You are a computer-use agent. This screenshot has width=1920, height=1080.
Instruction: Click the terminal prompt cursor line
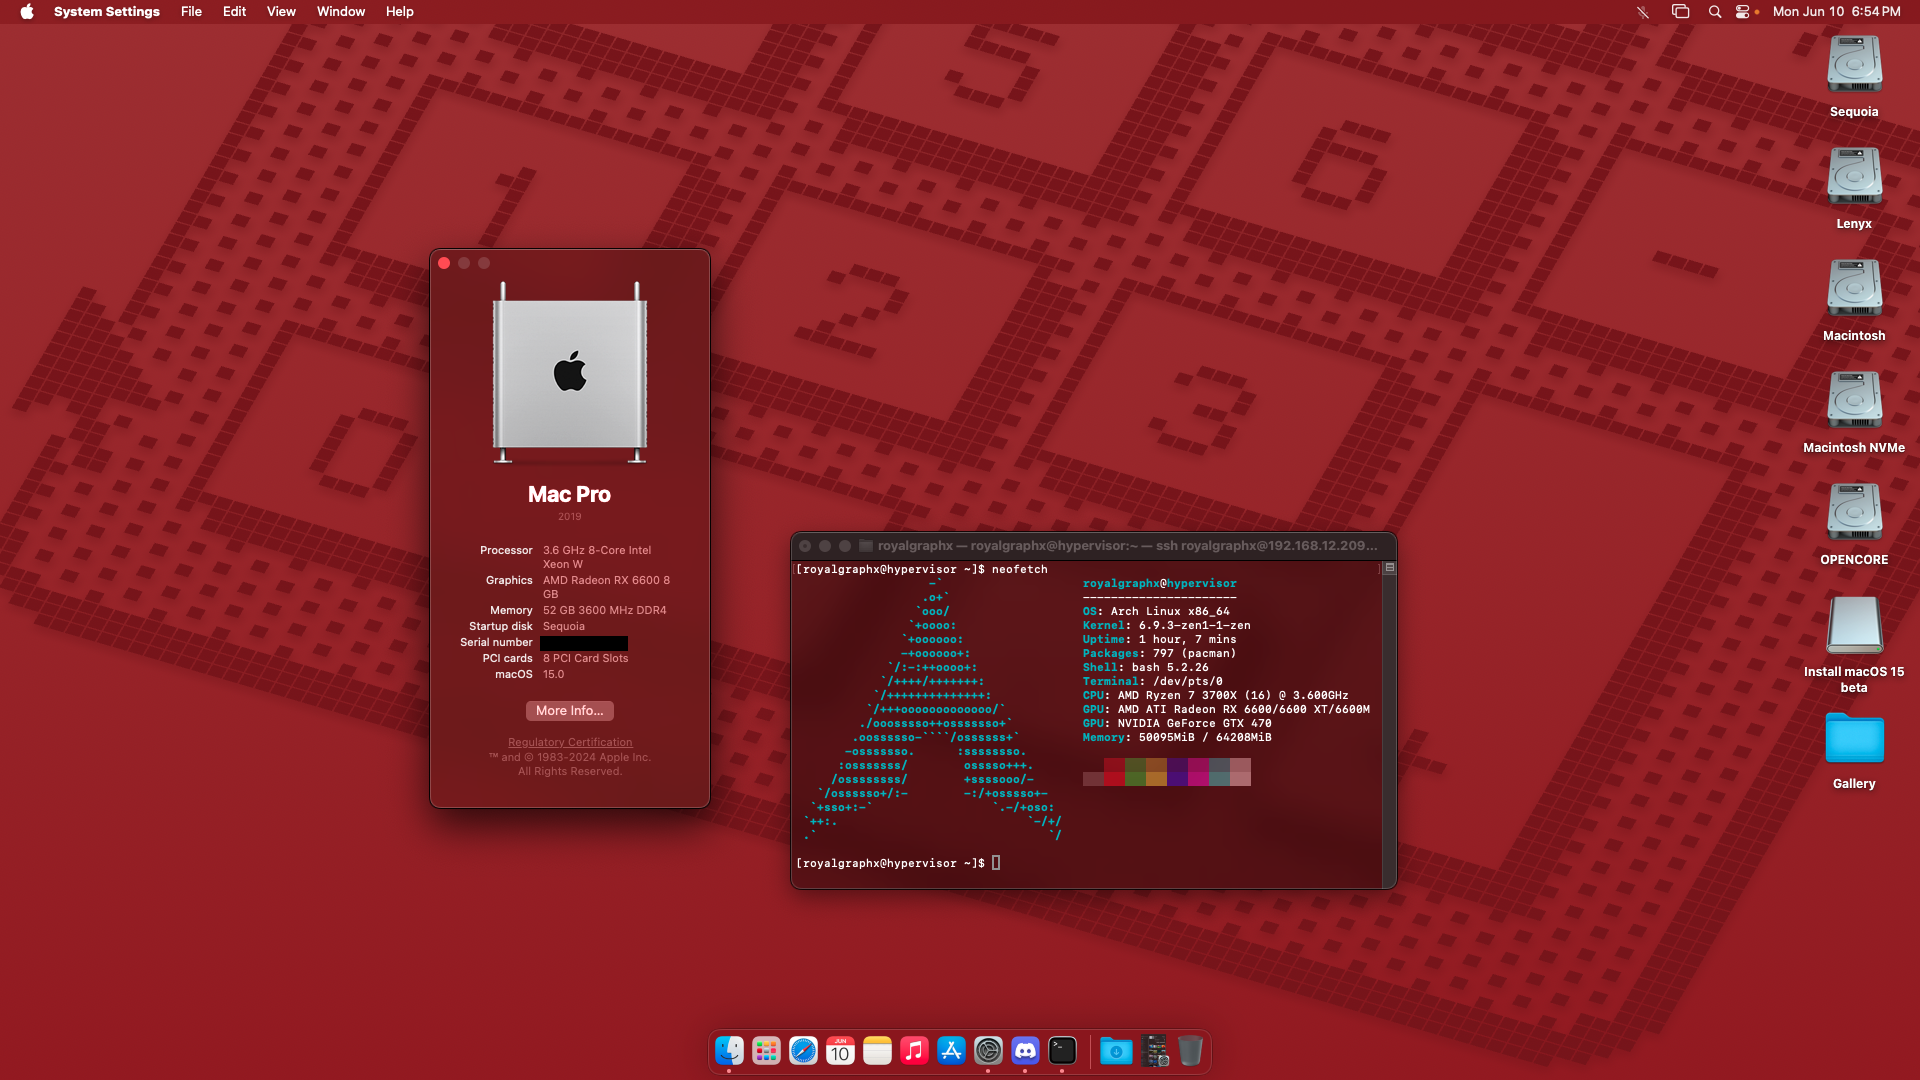pos(898,863)
